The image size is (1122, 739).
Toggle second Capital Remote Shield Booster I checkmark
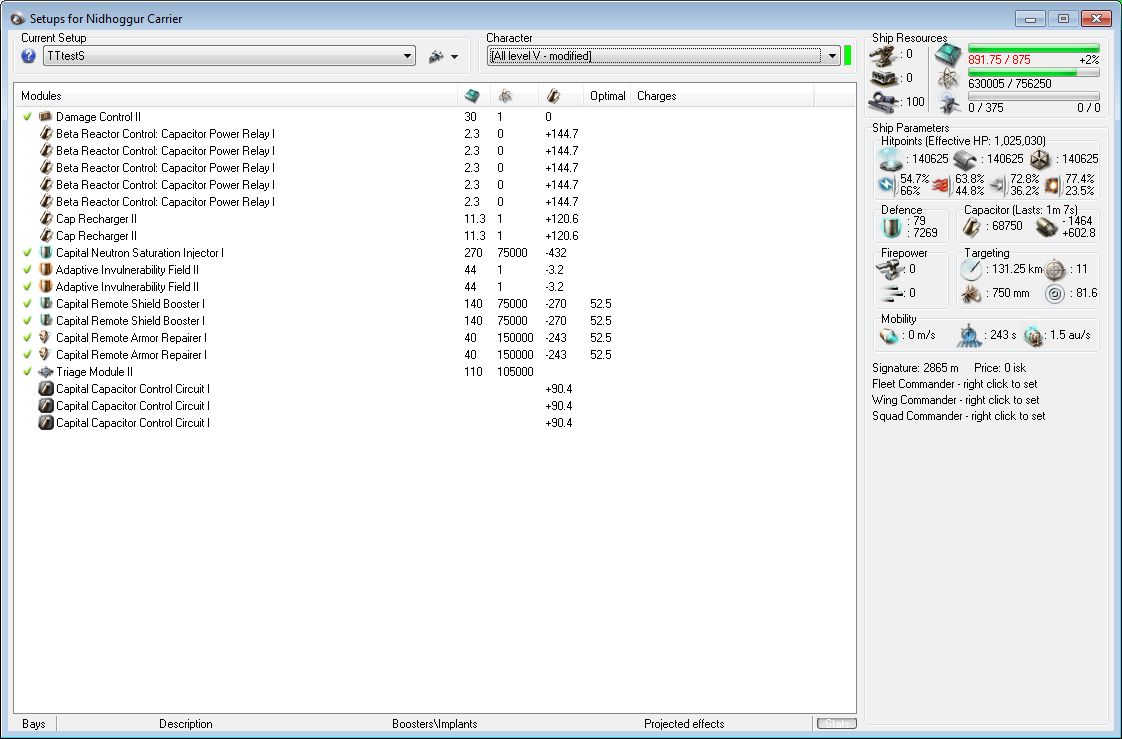[27, 320]
